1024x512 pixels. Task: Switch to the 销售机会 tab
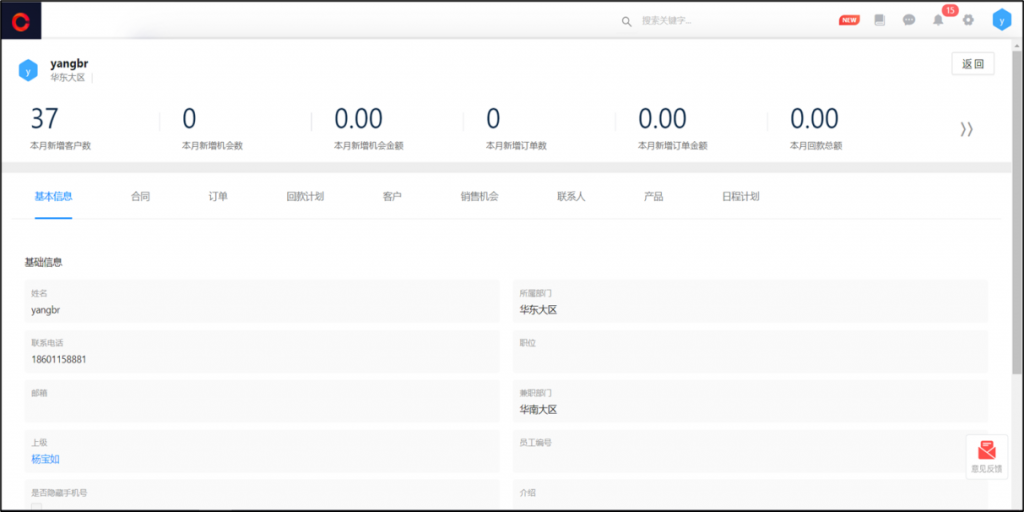[x=479, y=197]
